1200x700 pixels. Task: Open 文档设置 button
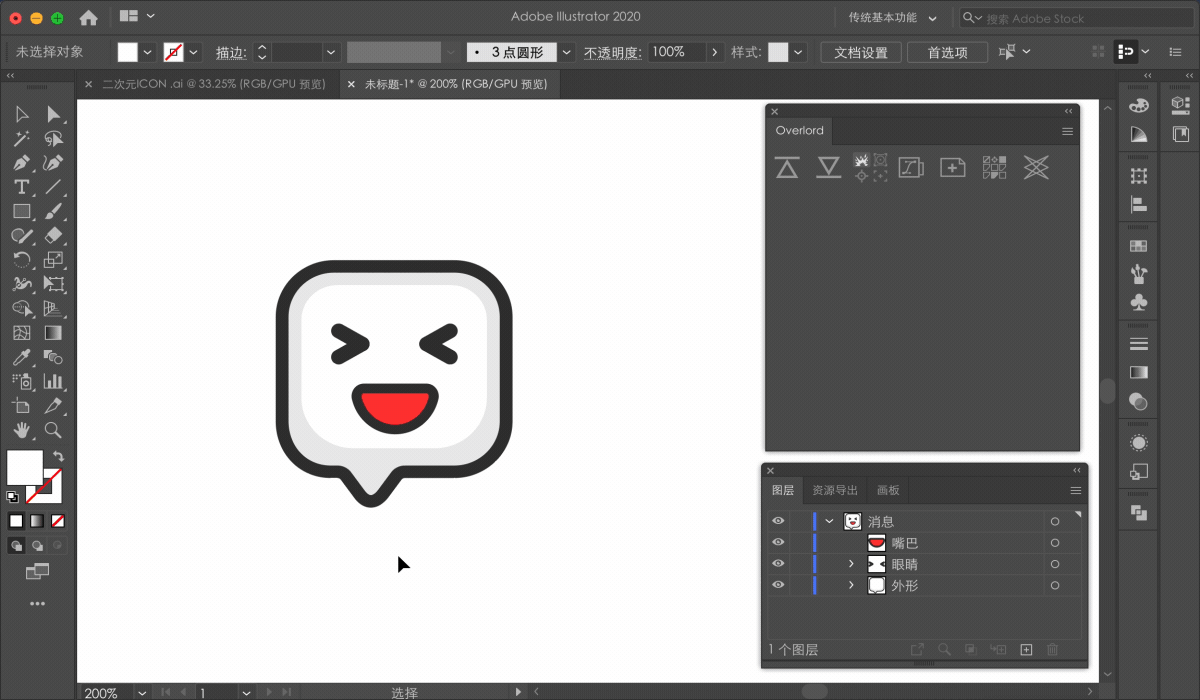861,52
